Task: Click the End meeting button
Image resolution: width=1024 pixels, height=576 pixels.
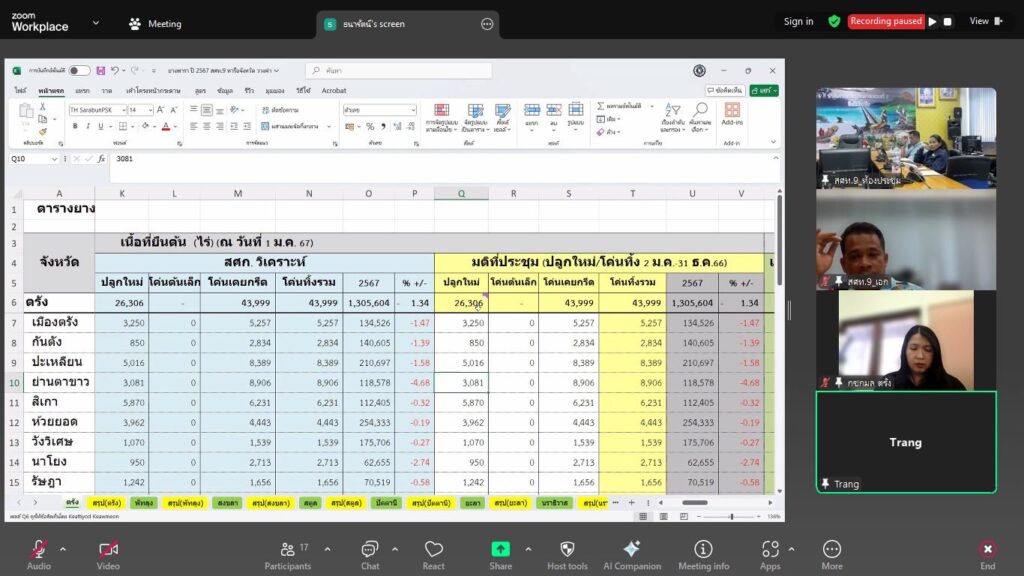Action: pyautogui.click(x=987, y=549)
